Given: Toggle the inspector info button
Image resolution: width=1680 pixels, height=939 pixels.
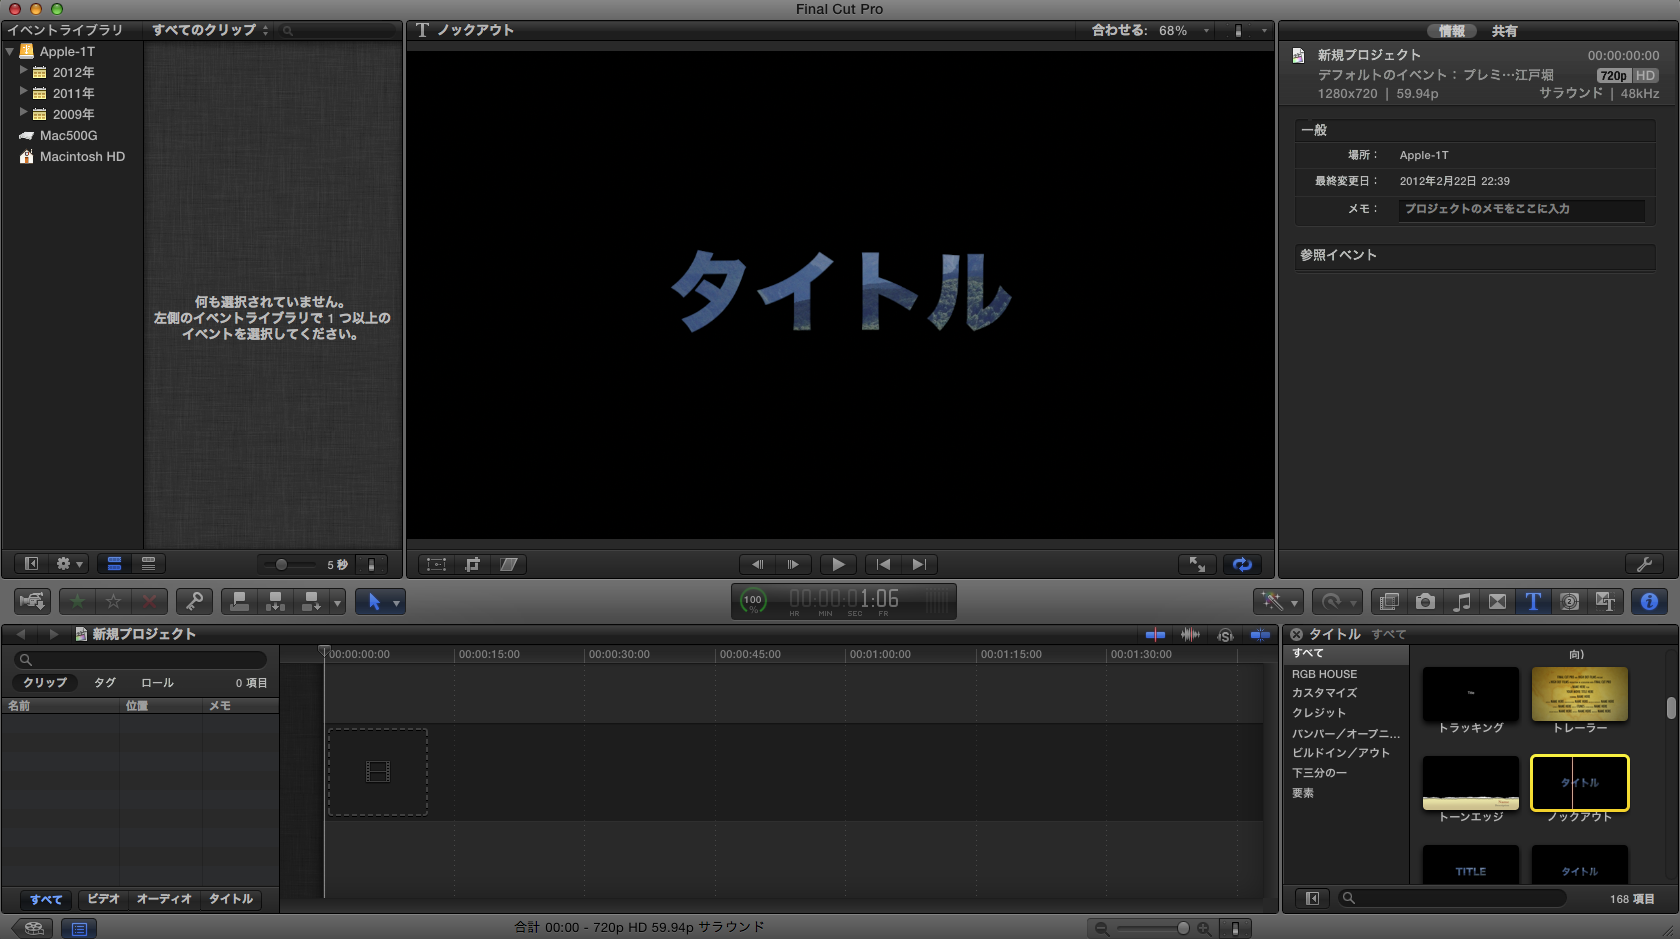Looking at the screenshot, I should pyautogui.click(x=1649, y=601).
